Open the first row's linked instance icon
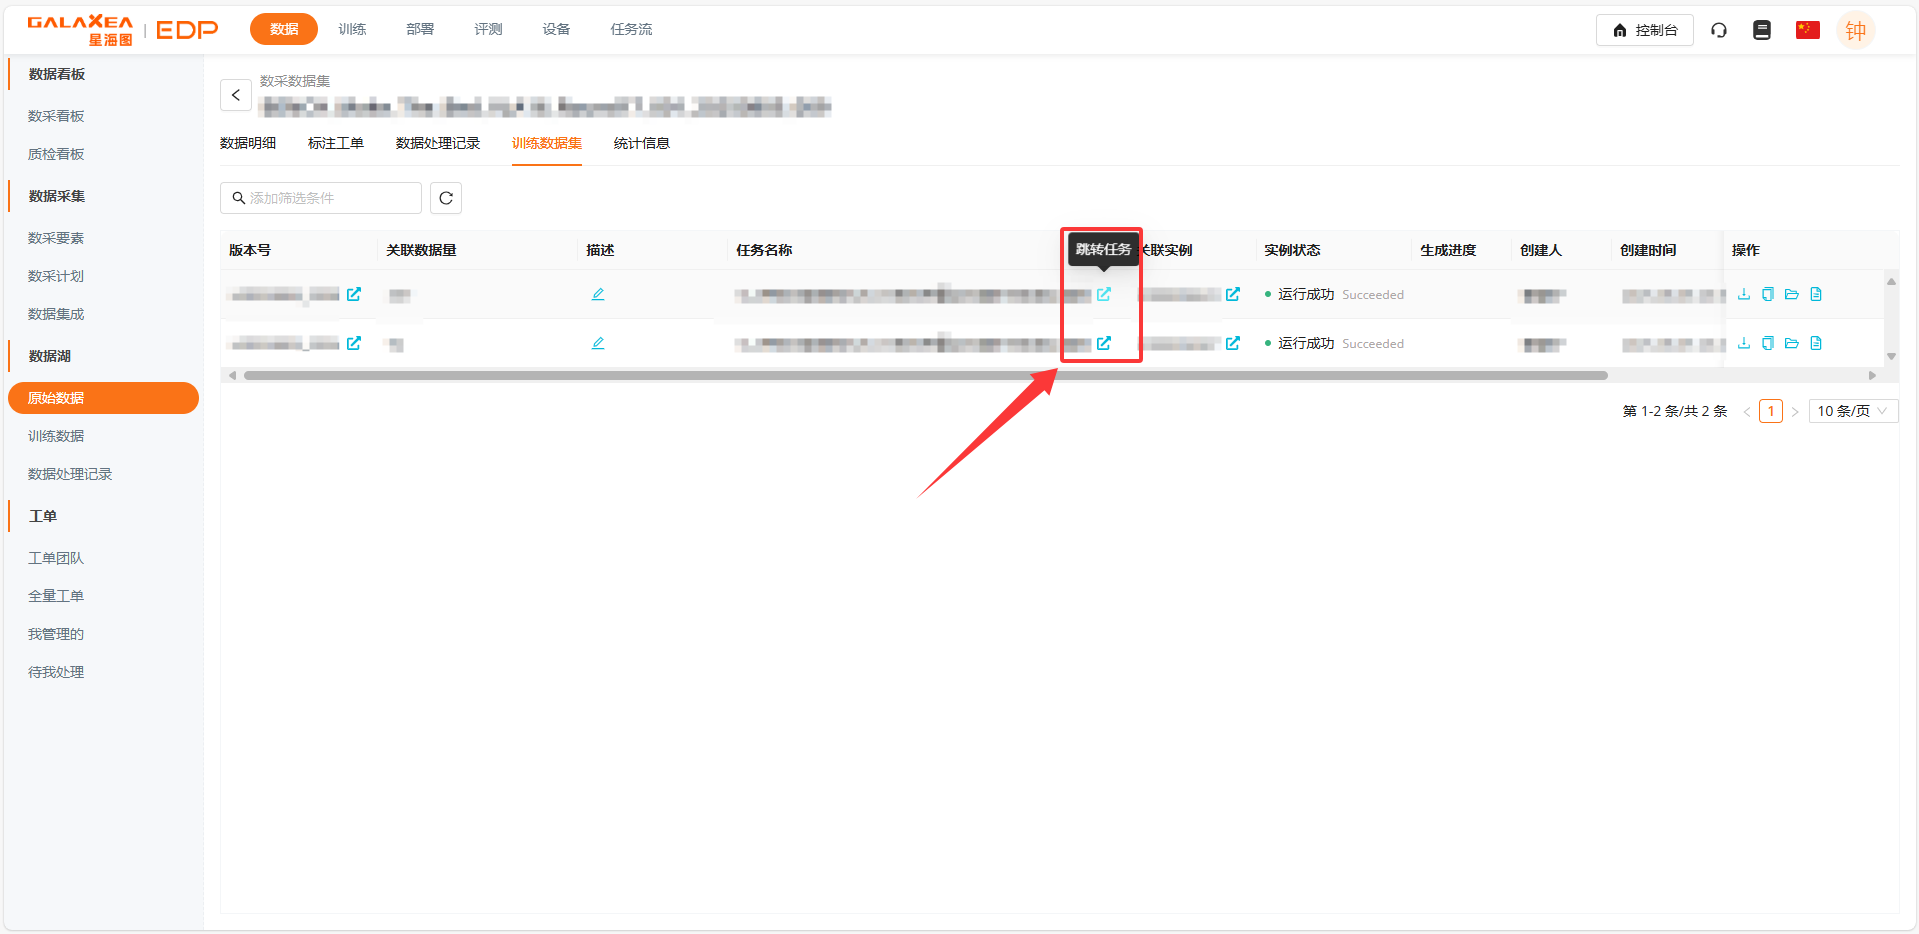Viewport: 1919px width, 934px height. coord(1233,294)
